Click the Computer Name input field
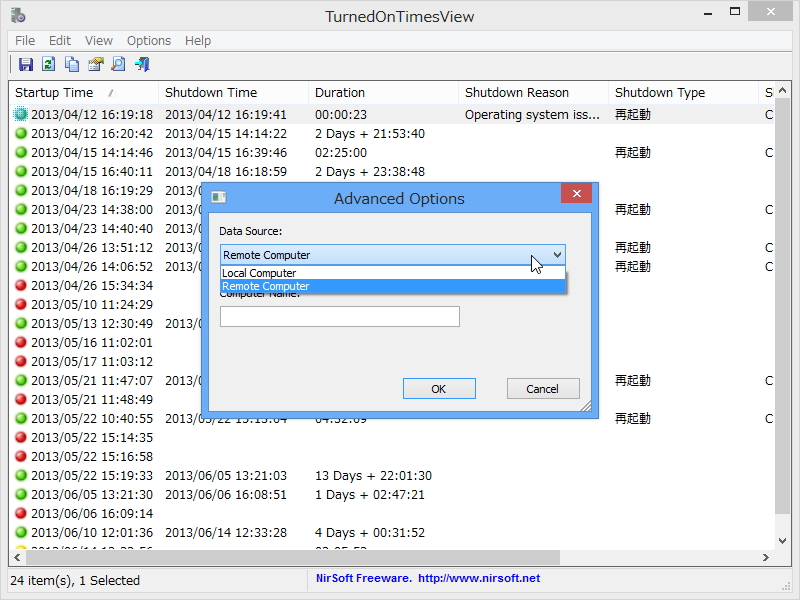Viewport: 800px width, 600px height. [340, 316]
